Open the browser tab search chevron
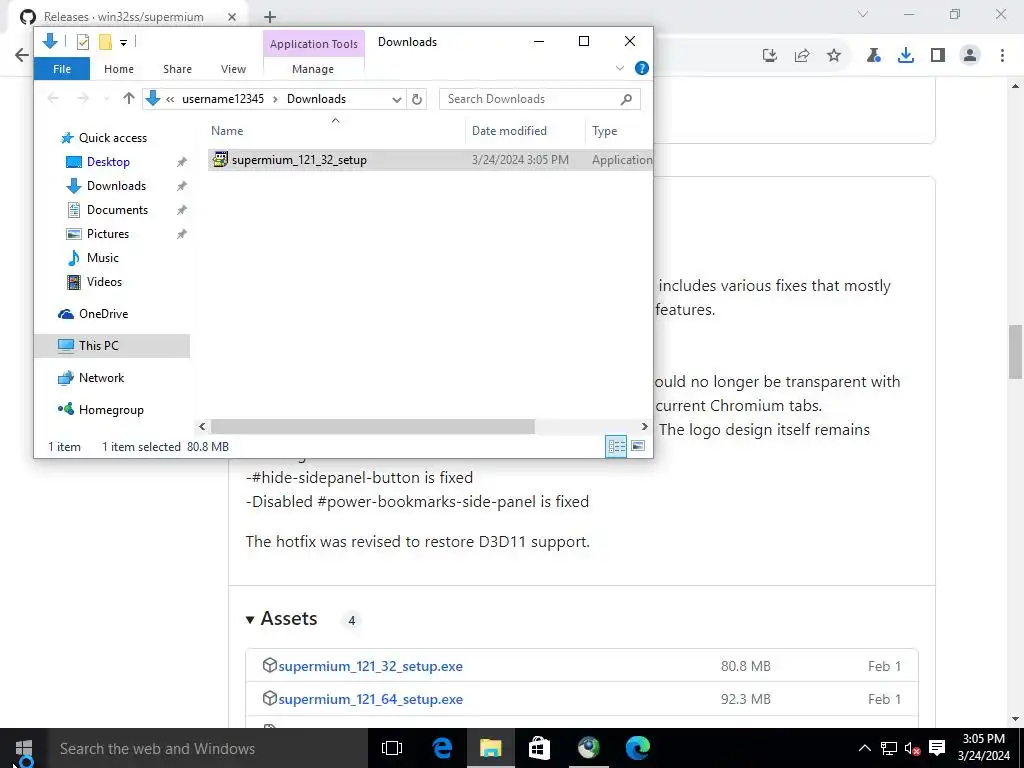This screenshot has height=768, width=1024. click(863, 14)
